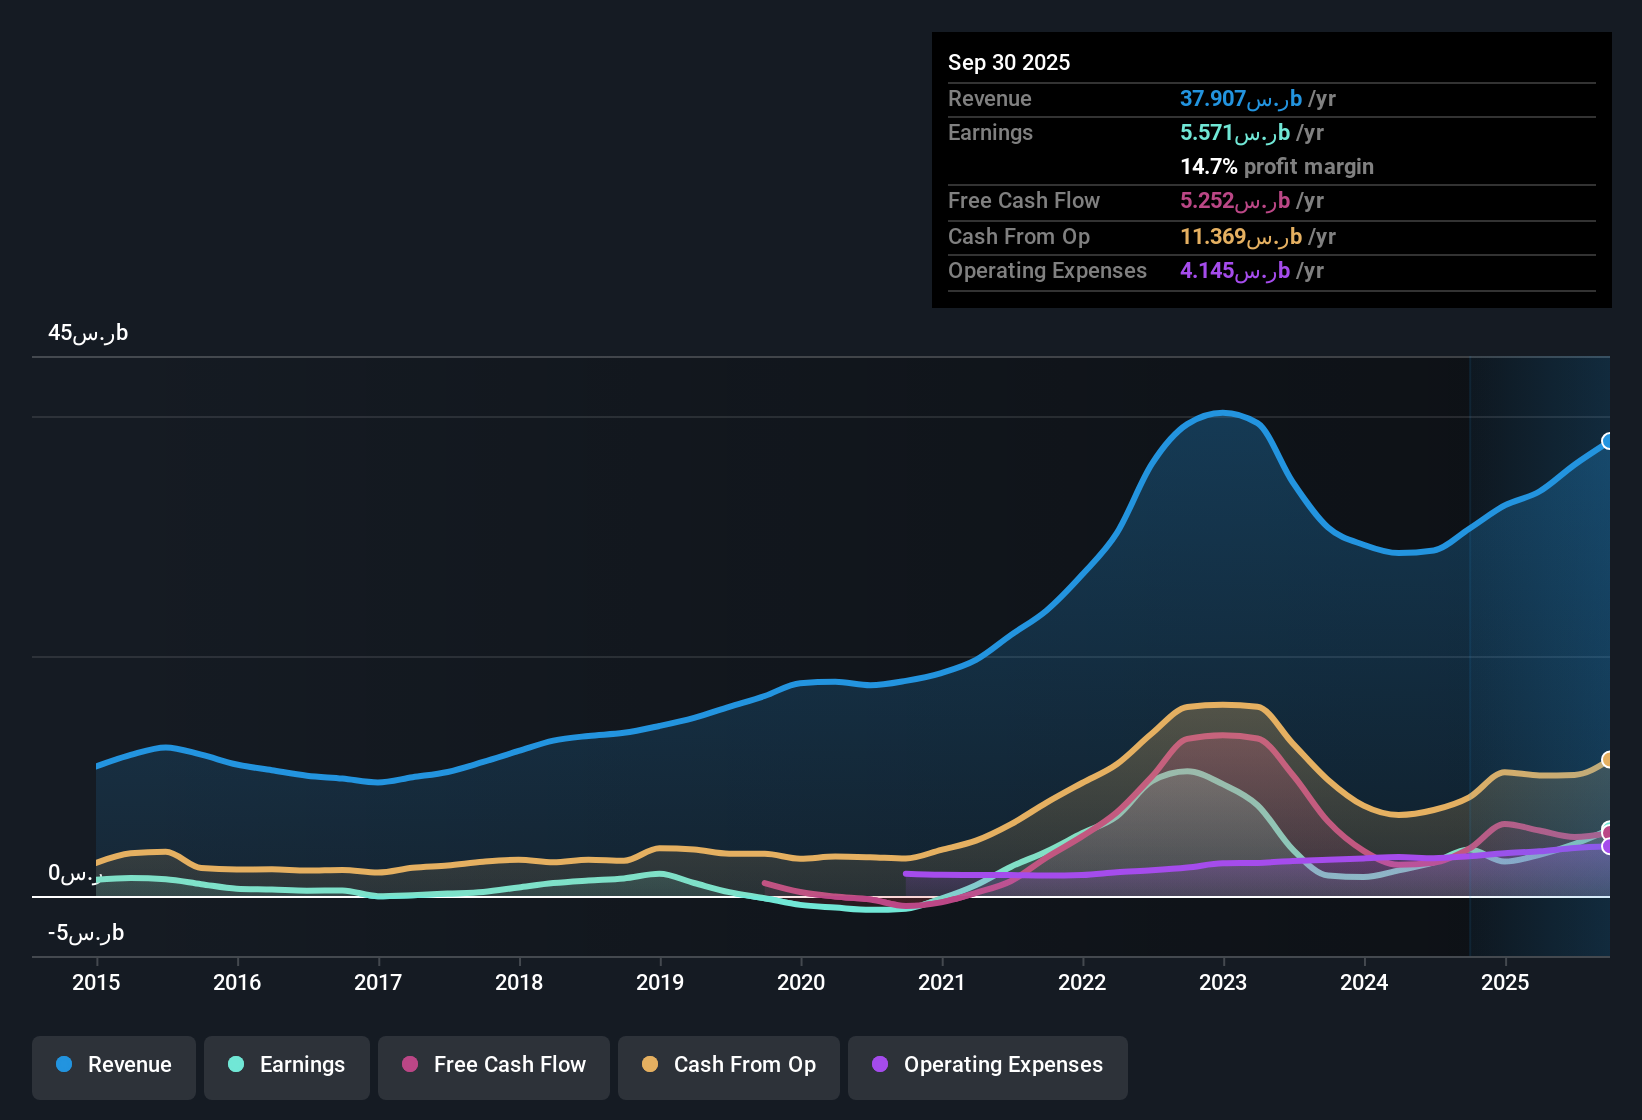
Task: Click the Cash From Op endpoint marker
Action: (1608, 758)
